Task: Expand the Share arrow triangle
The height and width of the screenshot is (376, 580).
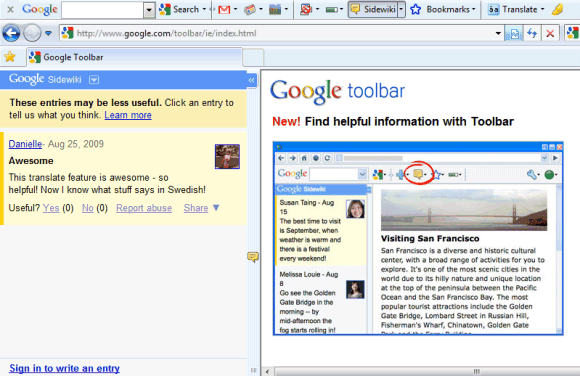Action: coord(216,208)
